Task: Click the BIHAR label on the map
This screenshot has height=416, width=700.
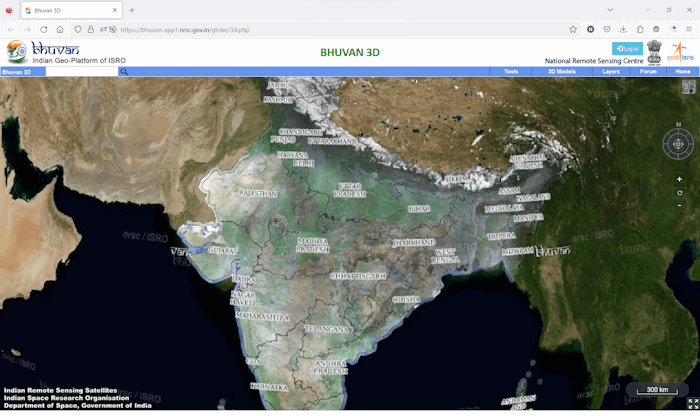Action: [419, 209]
